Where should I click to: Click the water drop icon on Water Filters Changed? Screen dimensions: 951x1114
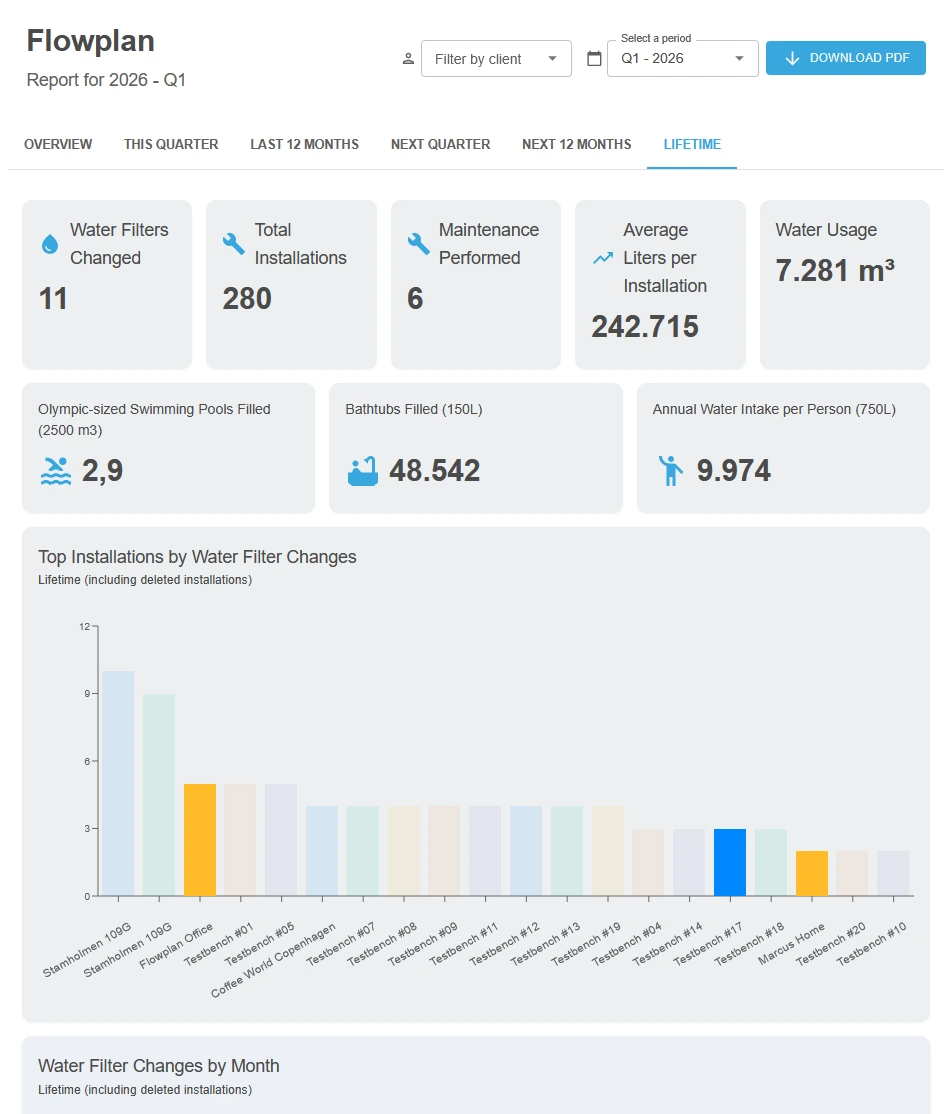pos(50,244)
